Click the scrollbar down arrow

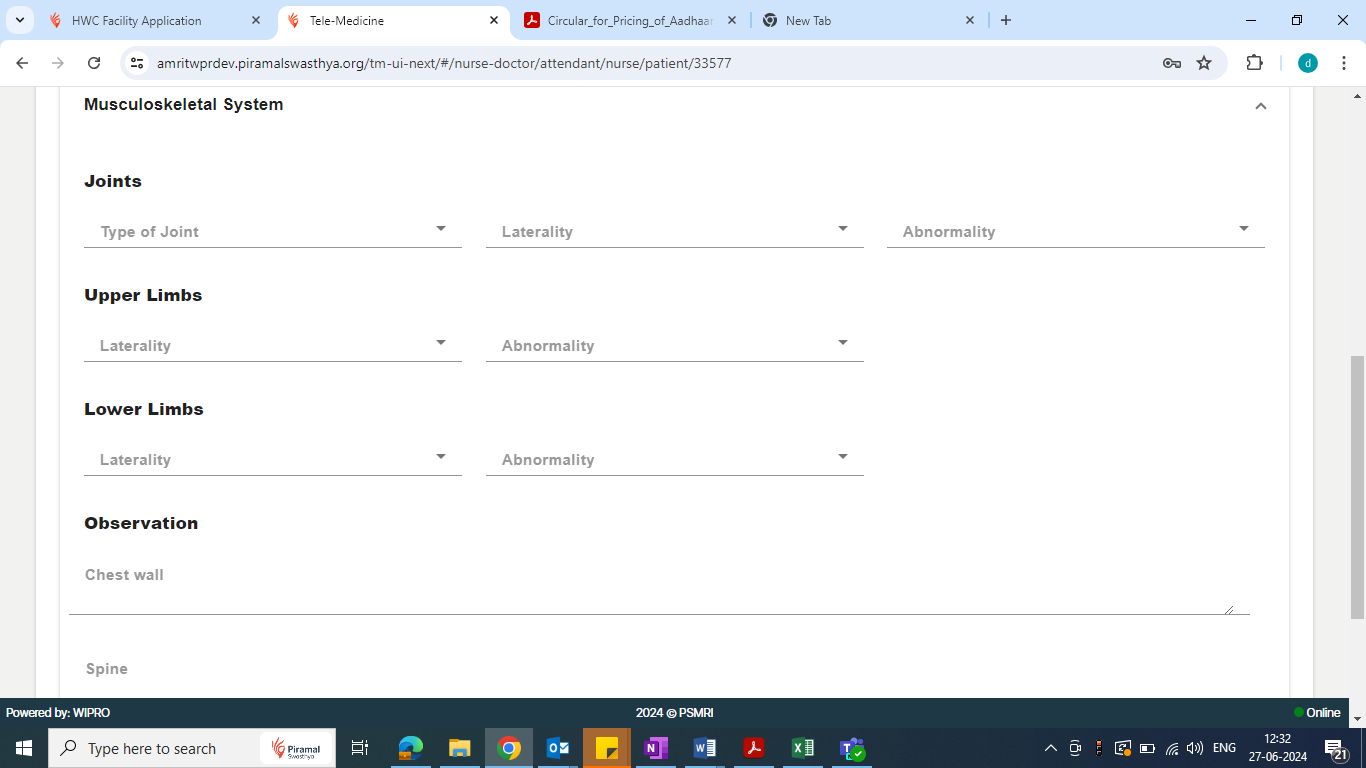[1357, 718]
